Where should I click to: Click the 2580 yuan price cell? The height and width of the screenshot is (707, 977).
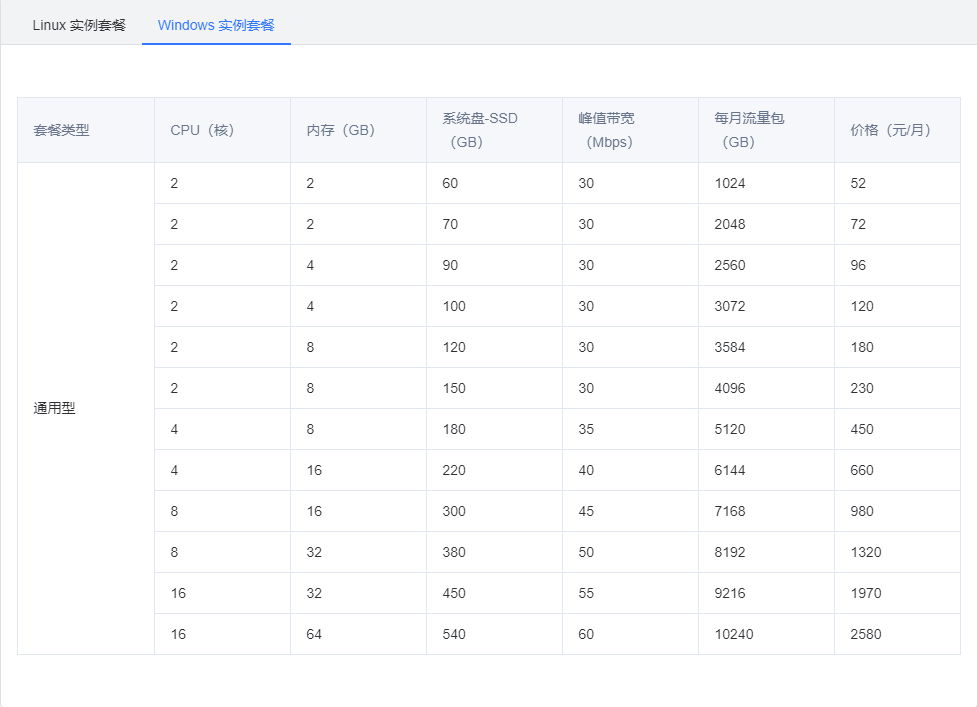click(866, 634)
